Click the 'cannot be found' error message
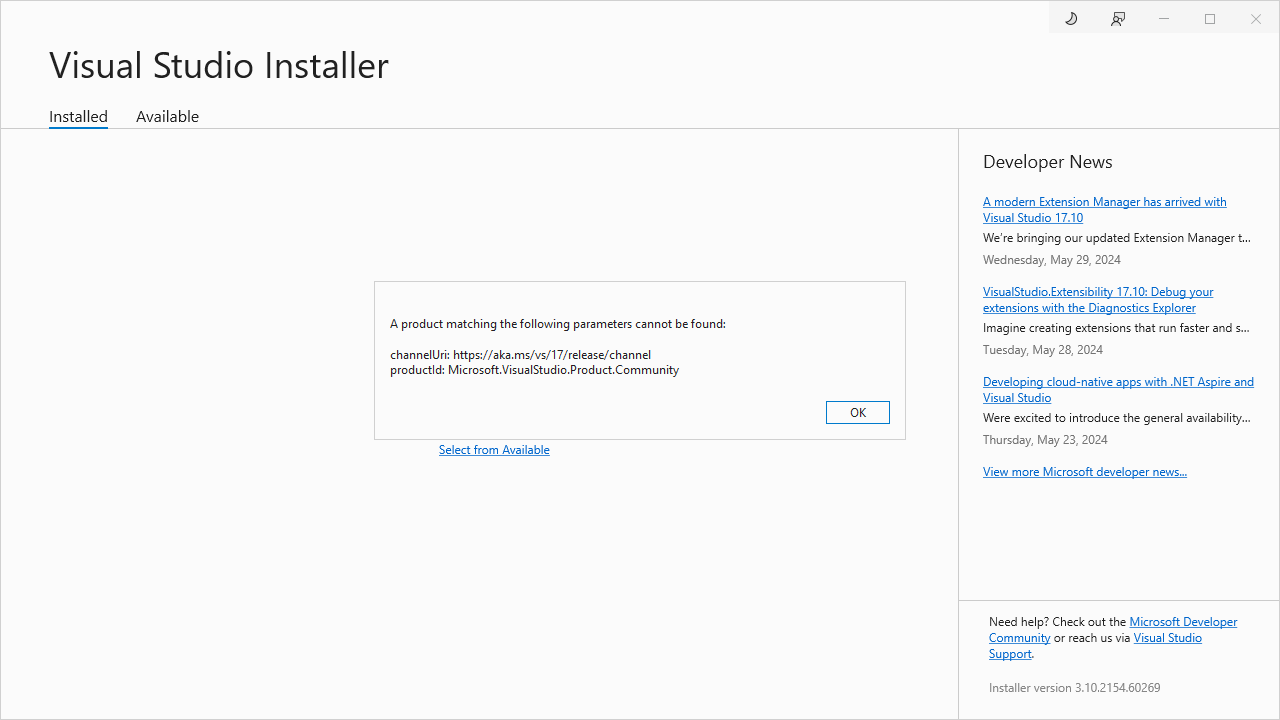 point(558,324)
